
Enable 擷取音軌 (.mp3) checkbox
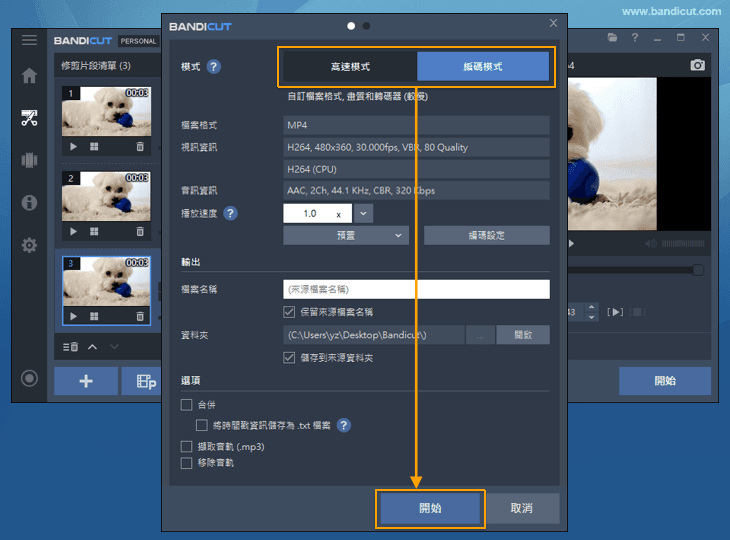pos(186,446)
